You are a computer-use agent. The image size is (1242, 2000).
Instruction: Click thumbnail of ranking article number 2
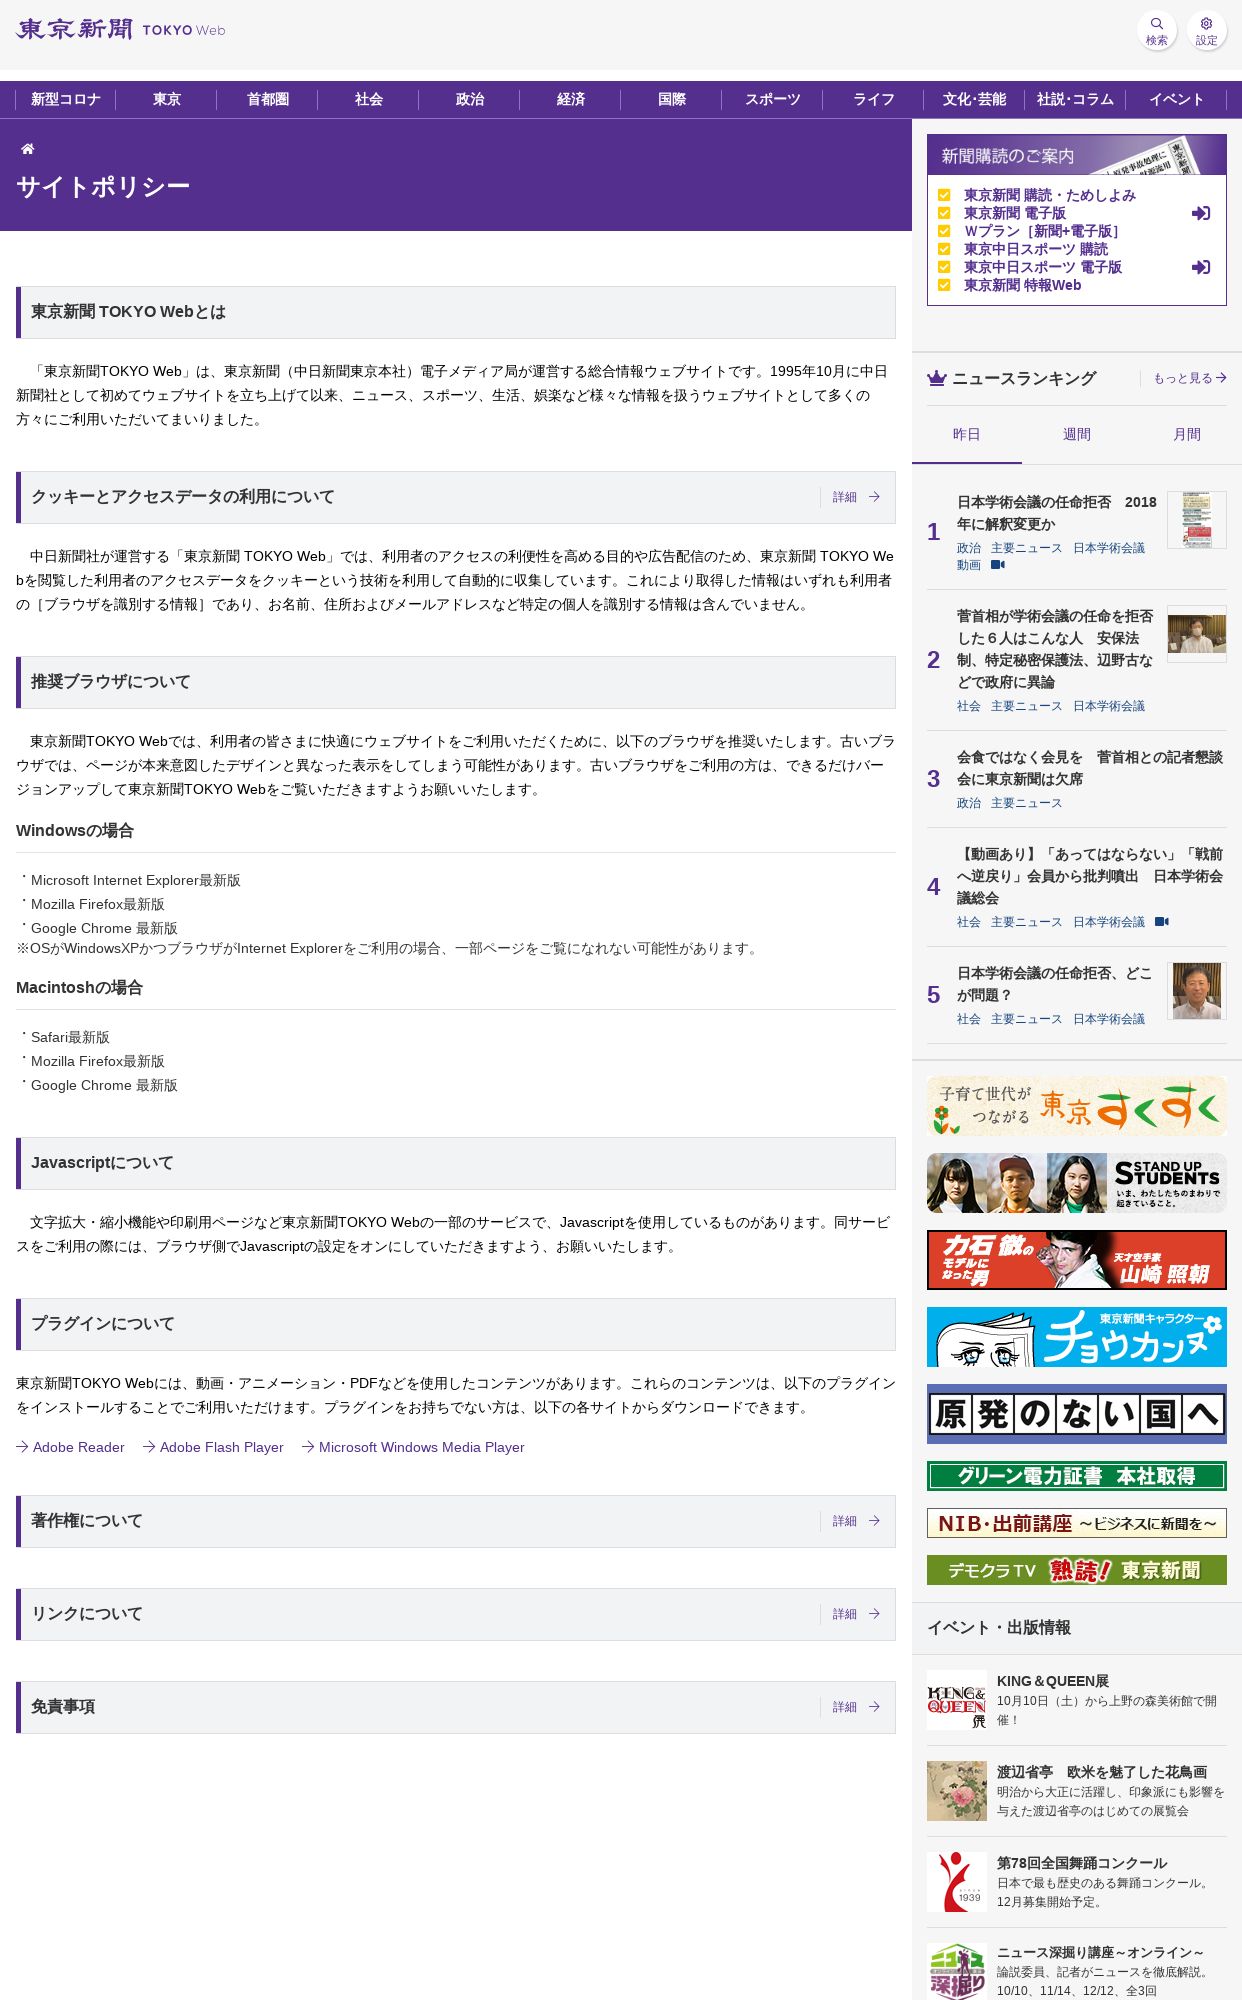pyautogui.click(x=1197, y=634)
